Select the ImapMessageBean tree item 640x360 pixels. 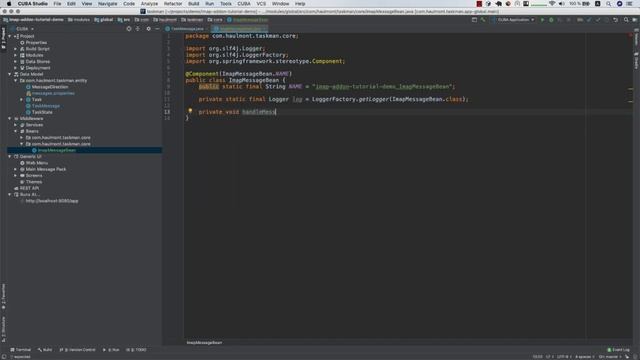57,150
